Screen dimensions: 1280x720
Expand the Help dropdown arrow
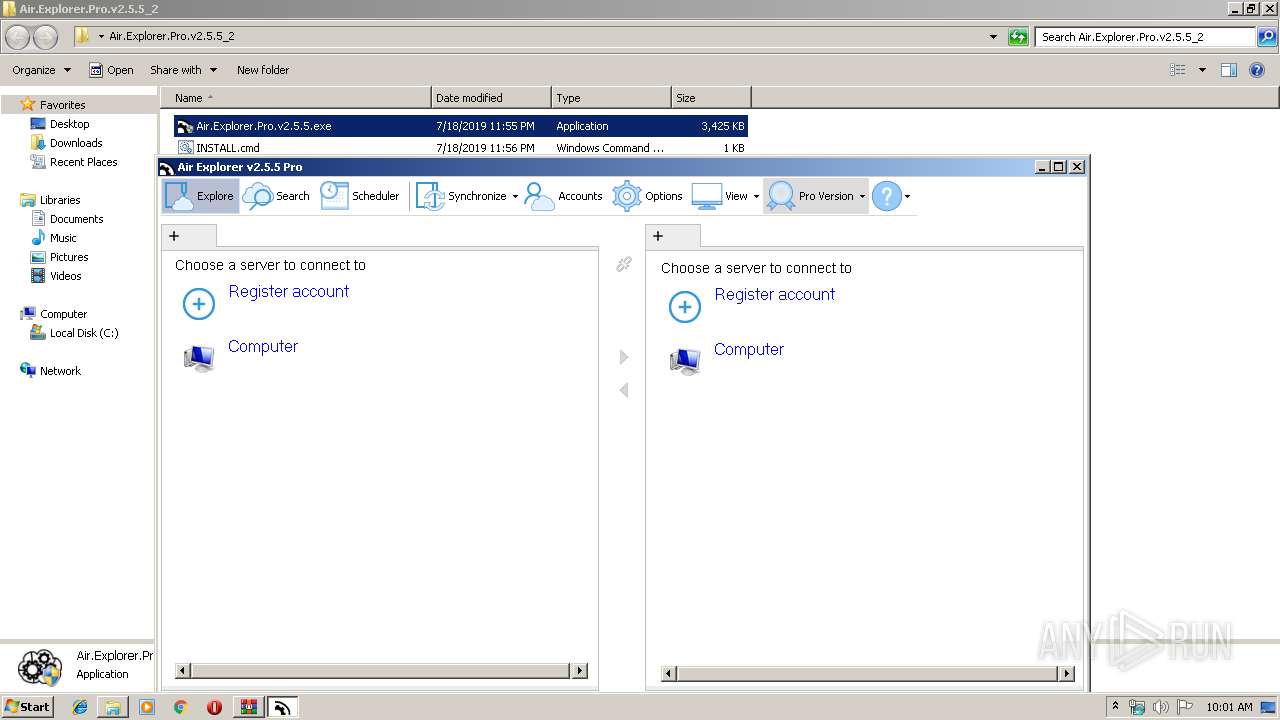click(x=907, y=197)
